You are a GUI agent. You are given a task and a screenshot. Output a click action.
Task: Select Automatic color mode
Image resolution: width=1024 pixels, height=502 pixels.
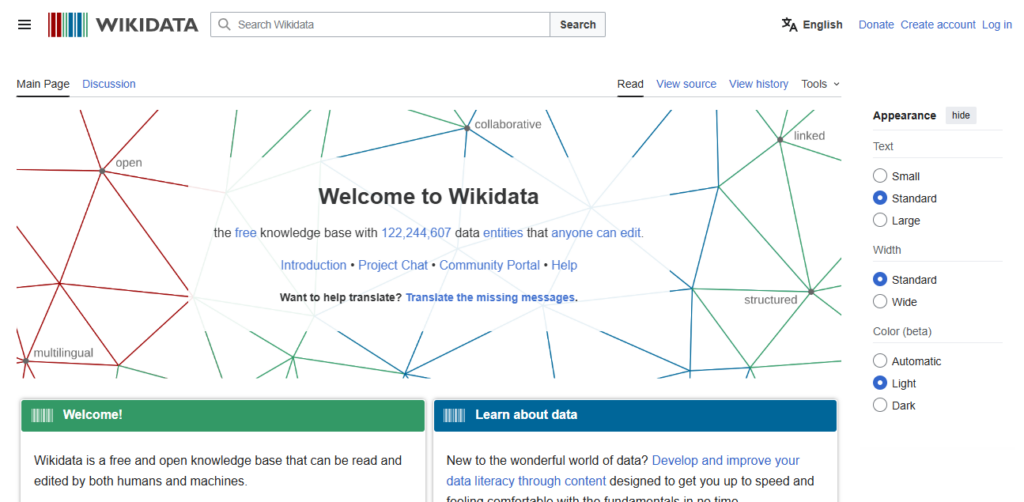coord(880,361)
